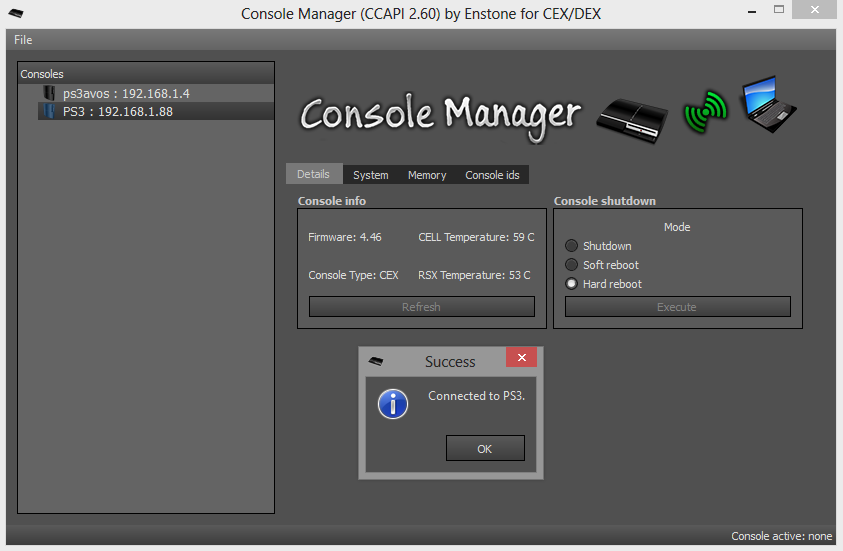Maximize the Console Manager window

tap(778, 10)
